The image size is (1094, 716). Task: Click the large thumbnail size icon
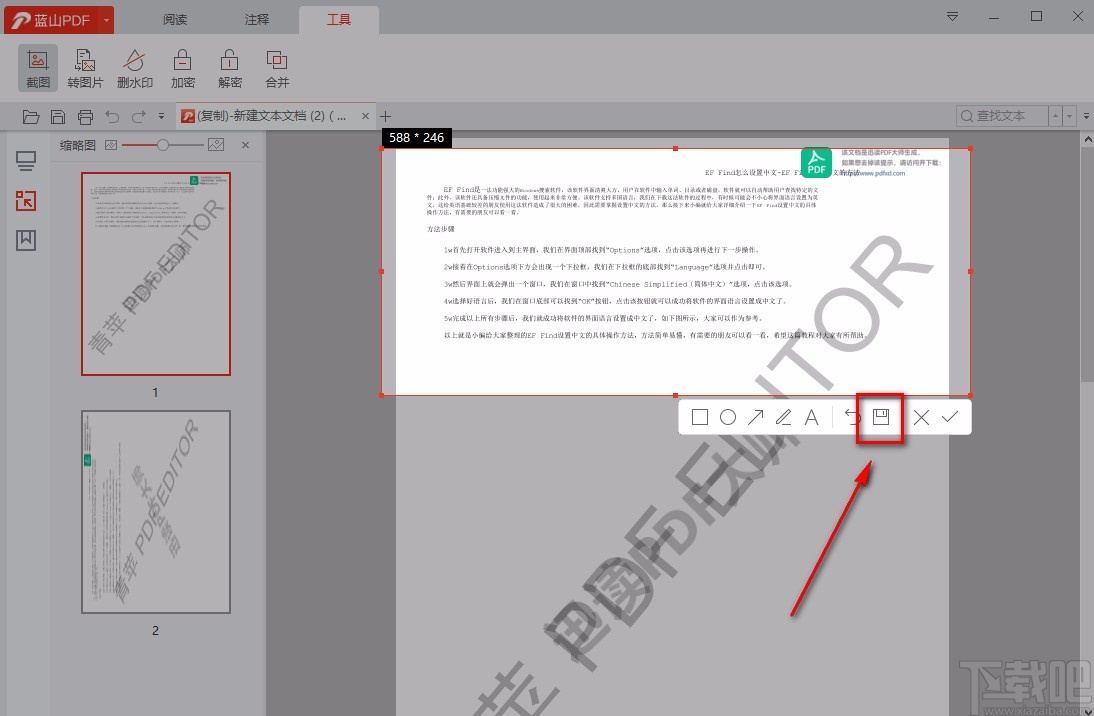[216, 144]
